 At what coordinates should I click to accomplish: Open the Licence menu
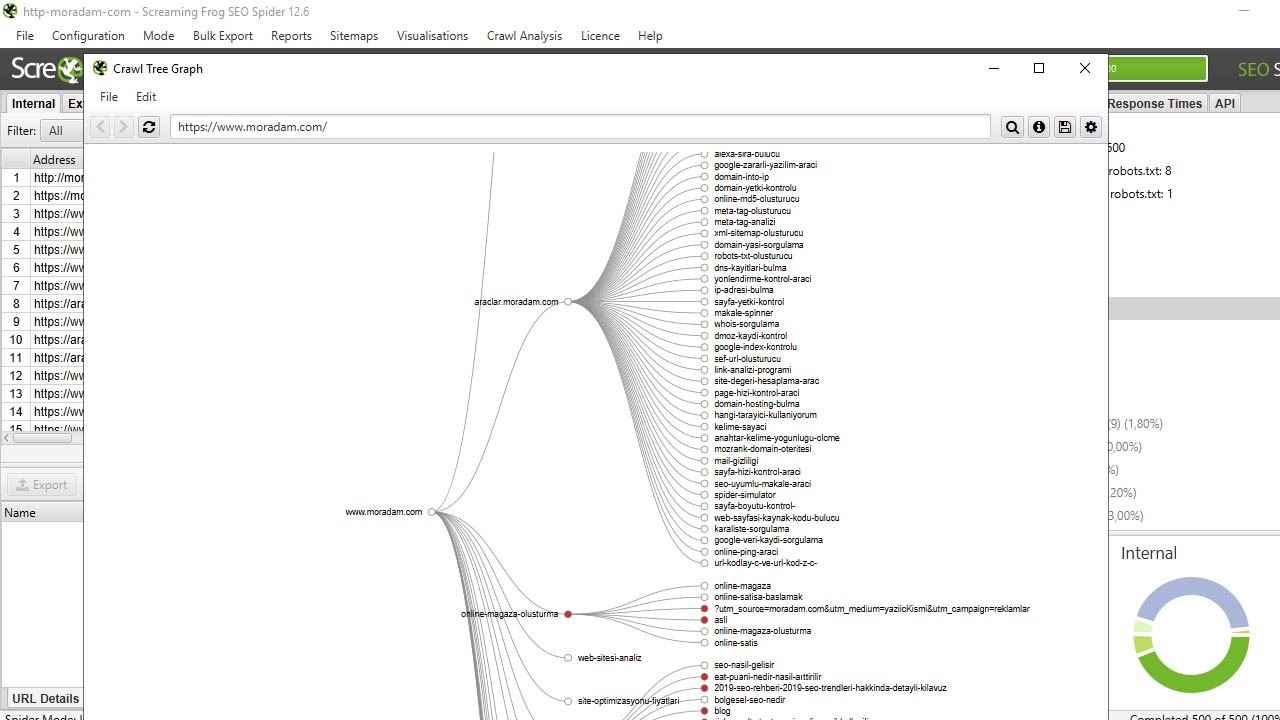pyautogui.click(x=600, y=35)
